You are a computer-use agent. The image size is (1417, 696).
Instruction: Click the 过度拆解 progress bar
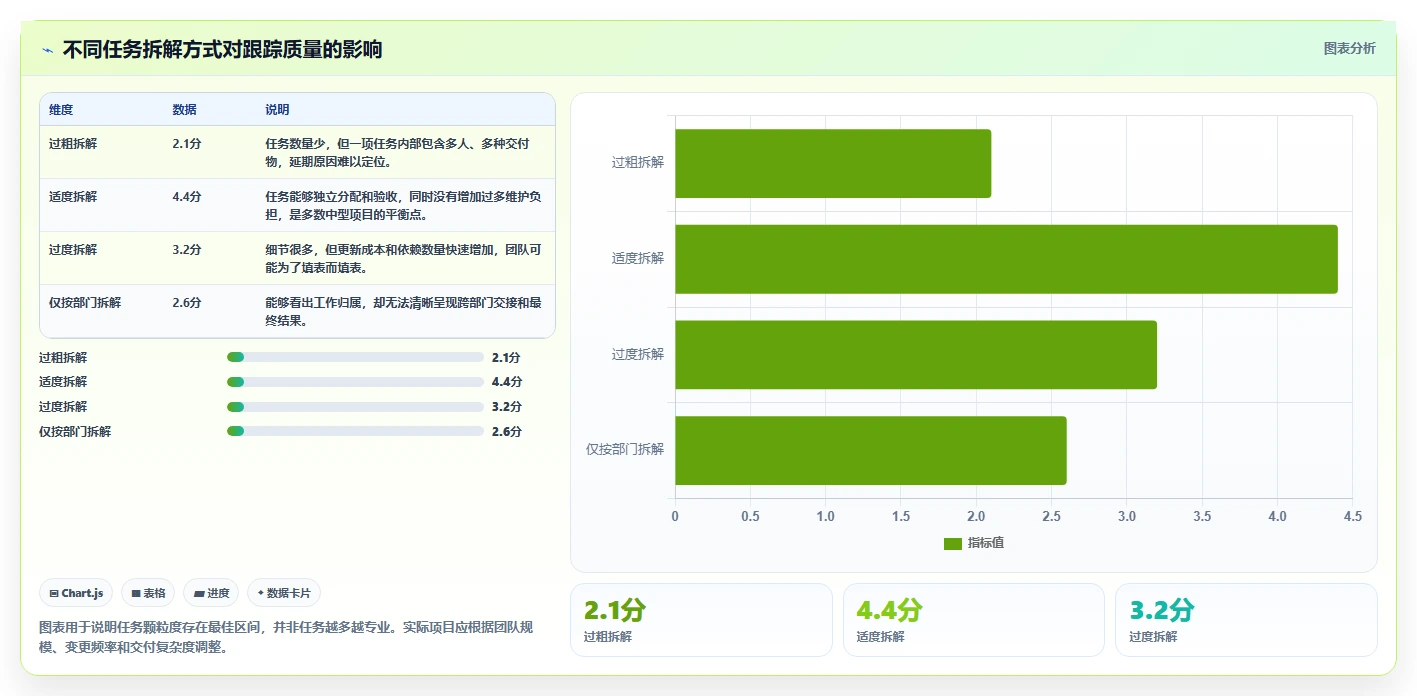pos(355,407)
